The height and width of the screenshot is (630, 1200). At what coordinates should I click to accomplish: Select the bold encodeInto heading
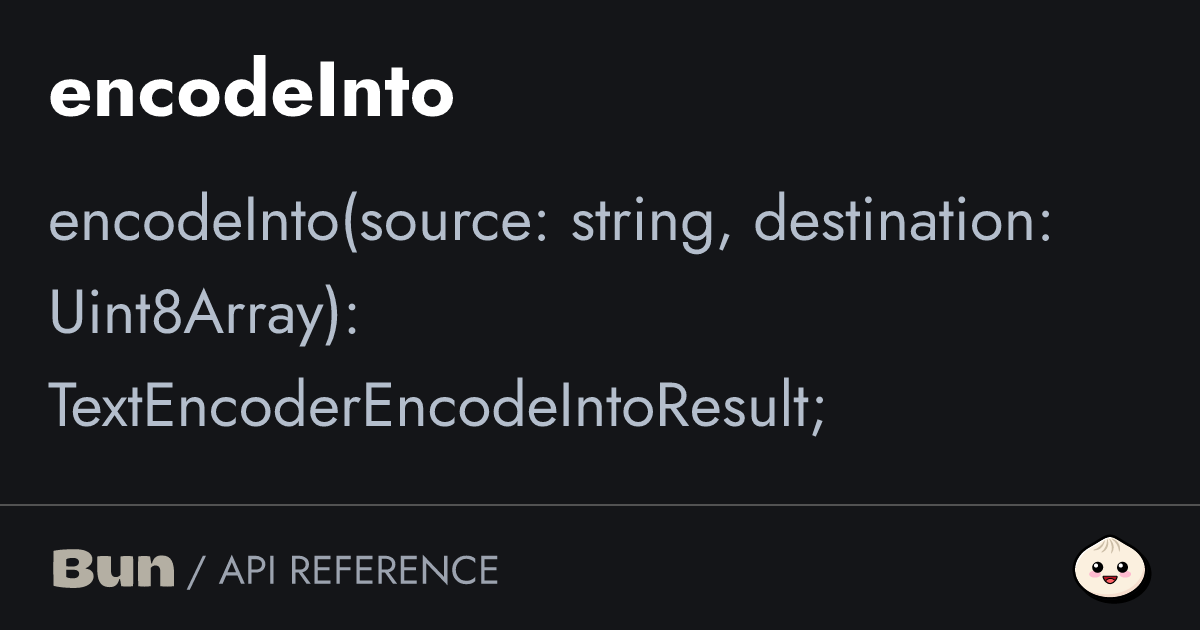click(x=251, y=93)
